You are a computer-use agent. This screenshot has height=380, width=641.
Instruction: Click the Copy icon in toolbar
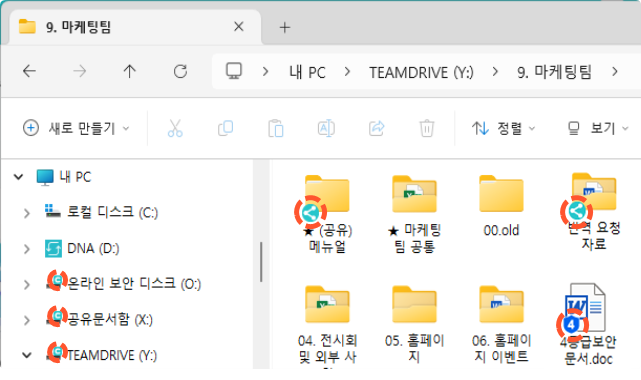(x=225, y=128)
